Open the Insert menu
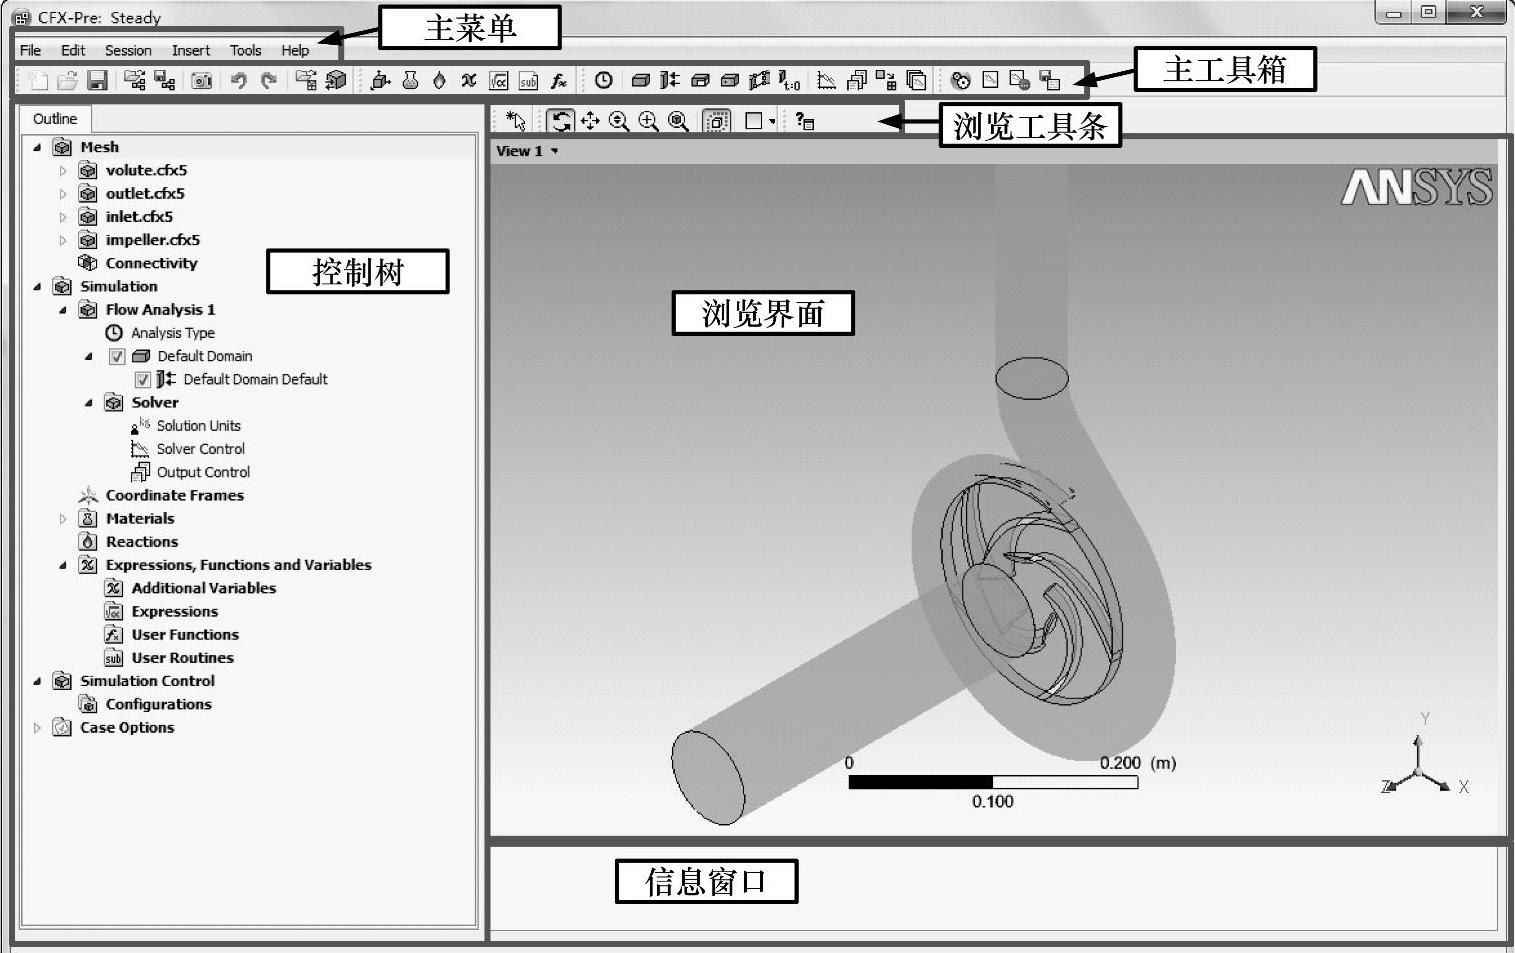1515x953 pixels. click(190, 50)
